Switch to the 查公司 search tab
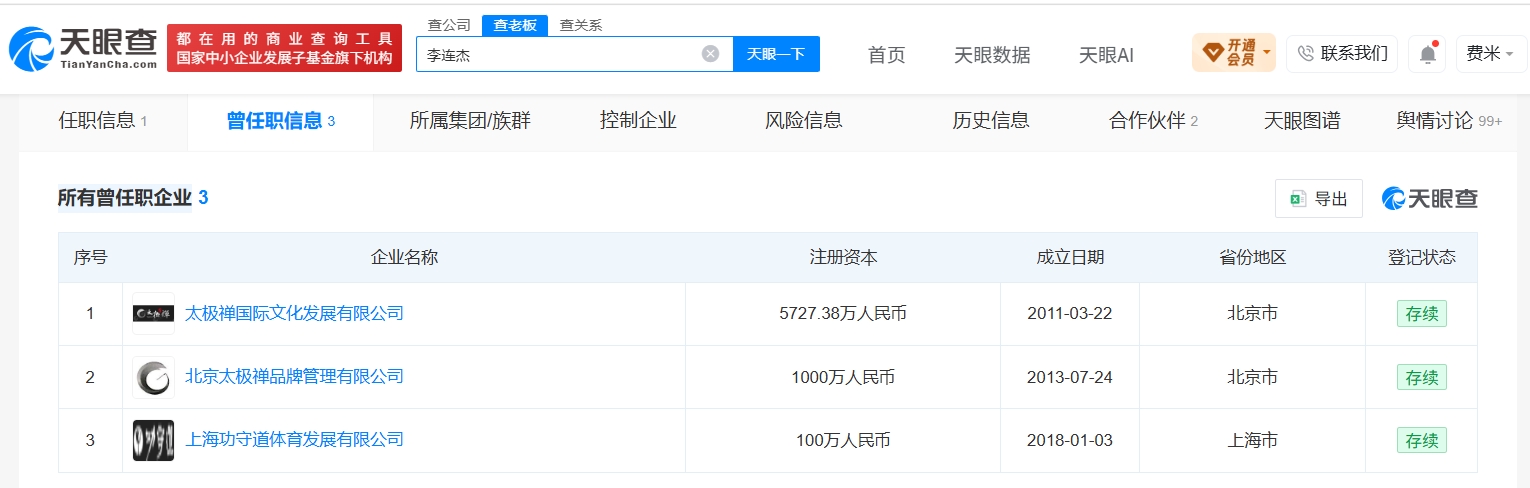The image size is (1530, 488). pos(449,25)
